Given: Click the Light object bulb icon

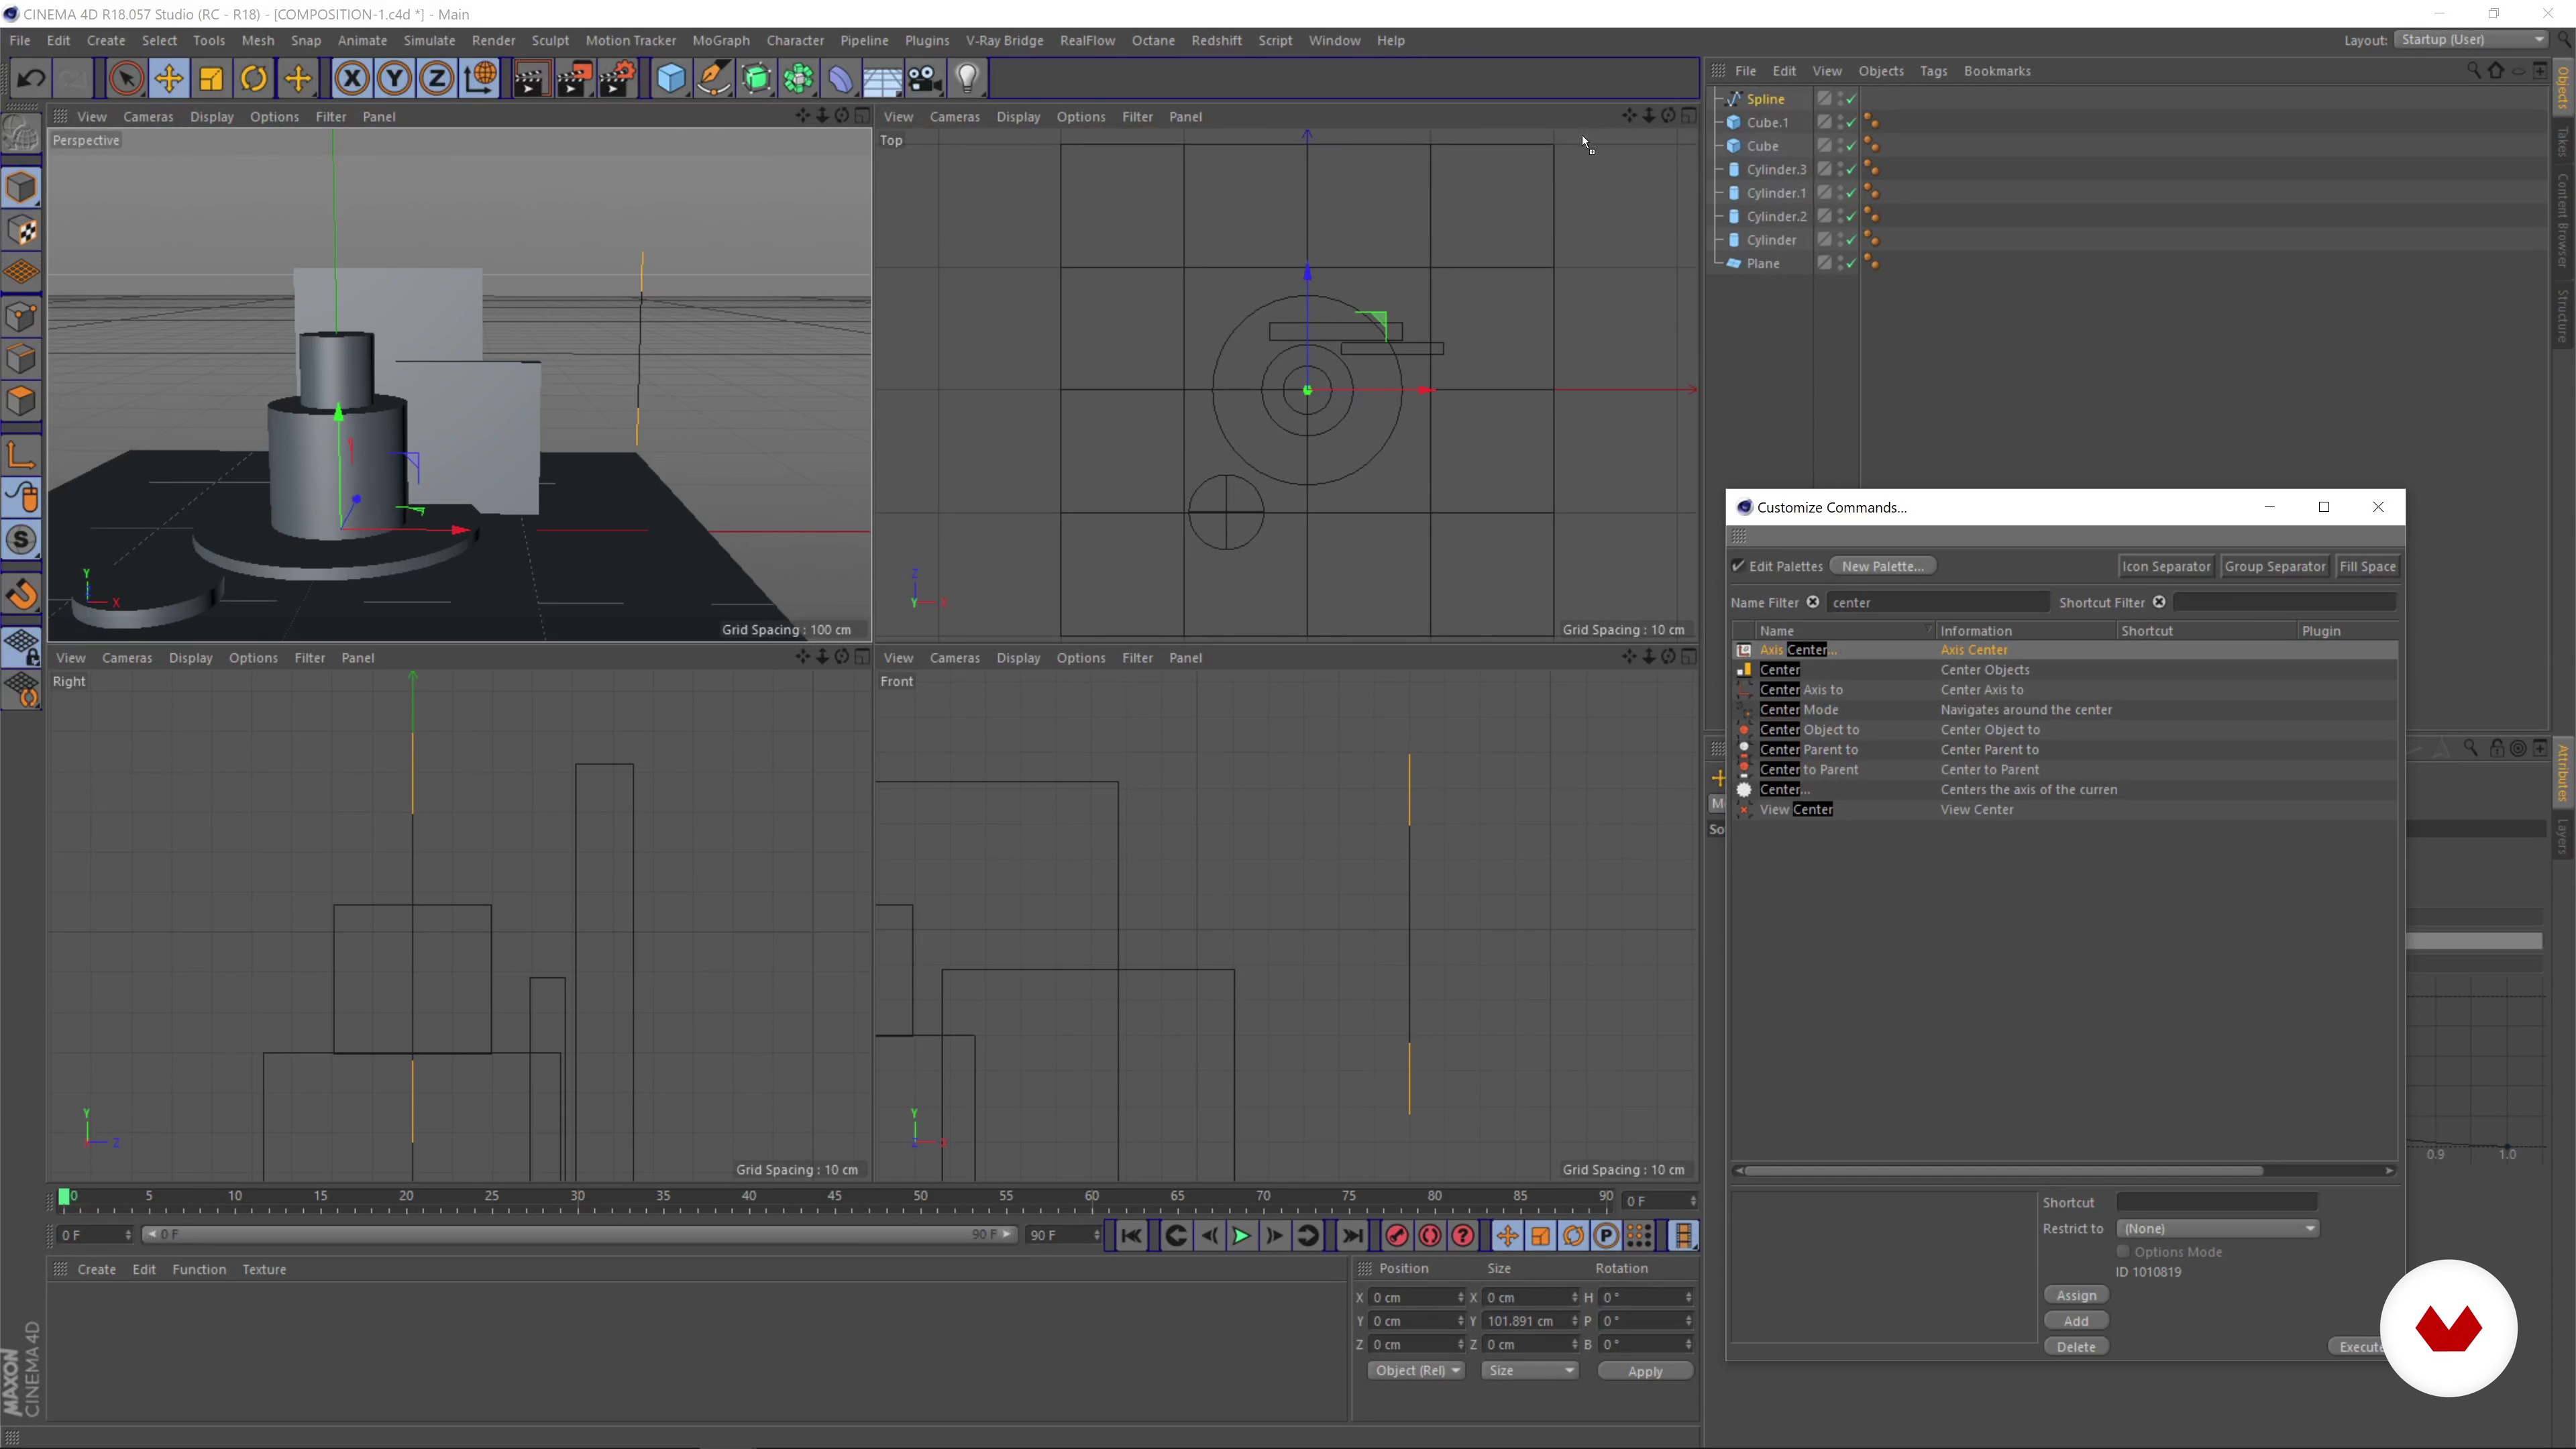Looking at the screenshot, I should 967,78.
